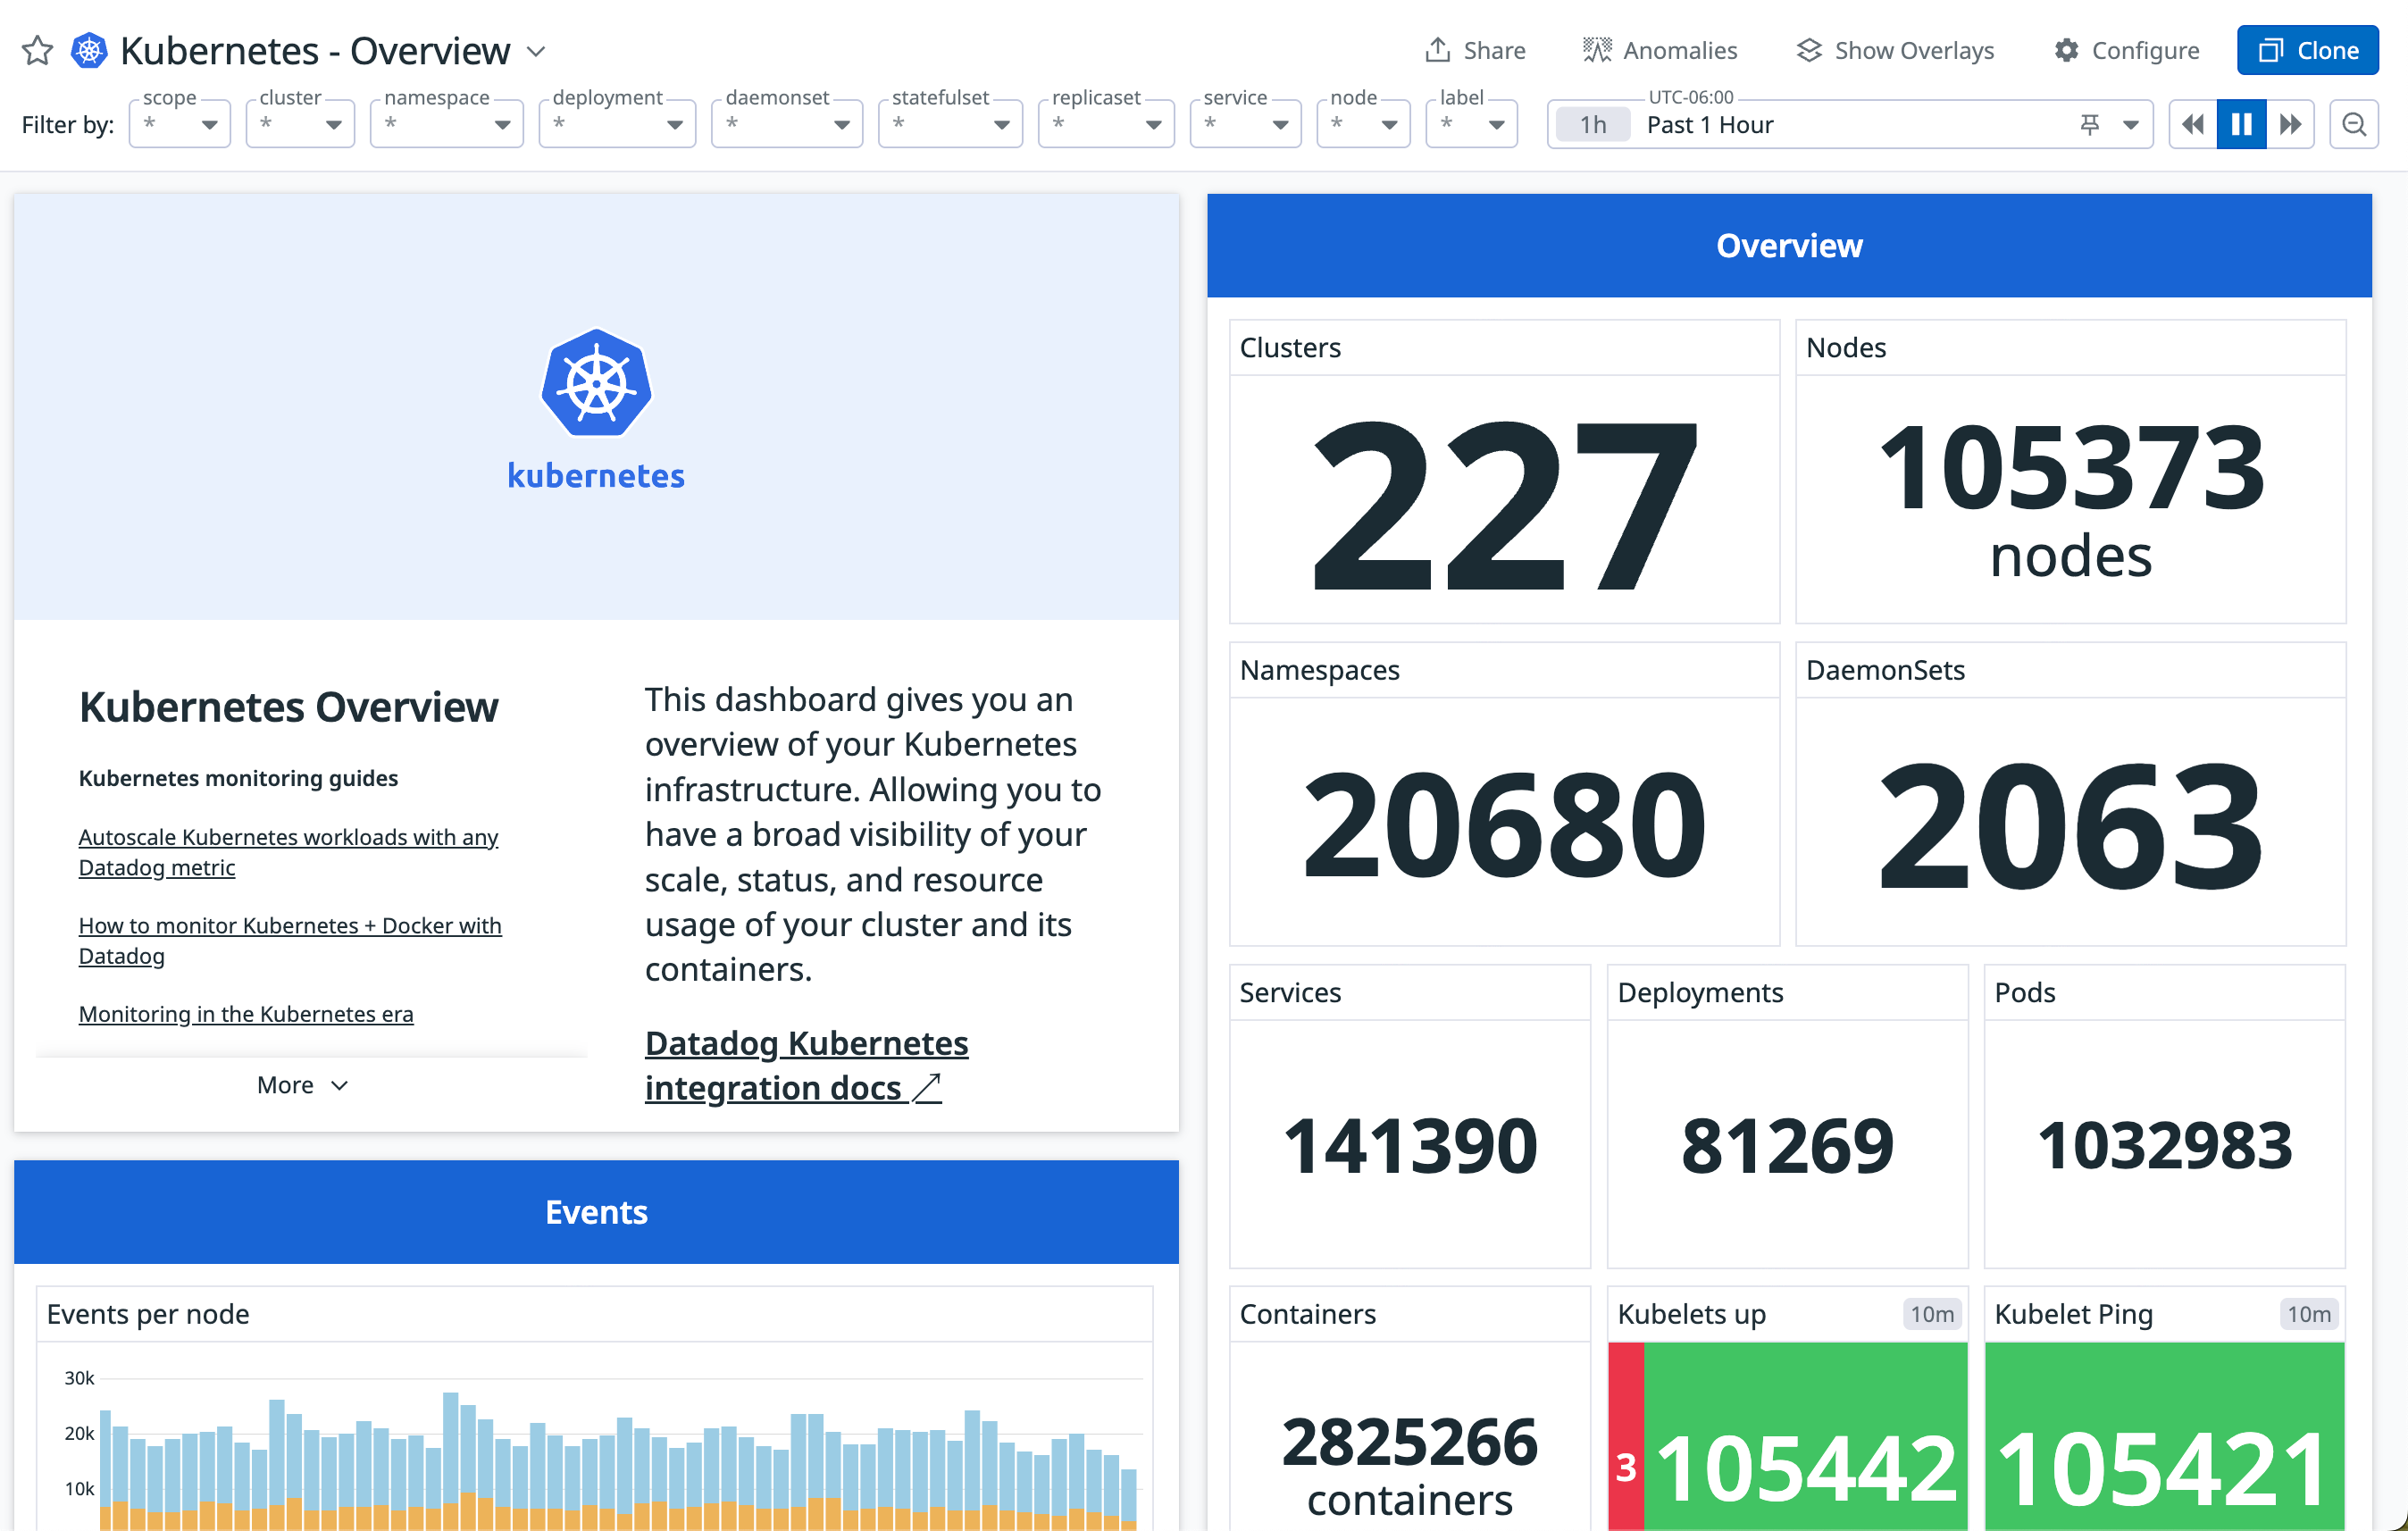2408x1531 pixels.
Task: Click the 1h time badge
Action: pos(1593,125)
